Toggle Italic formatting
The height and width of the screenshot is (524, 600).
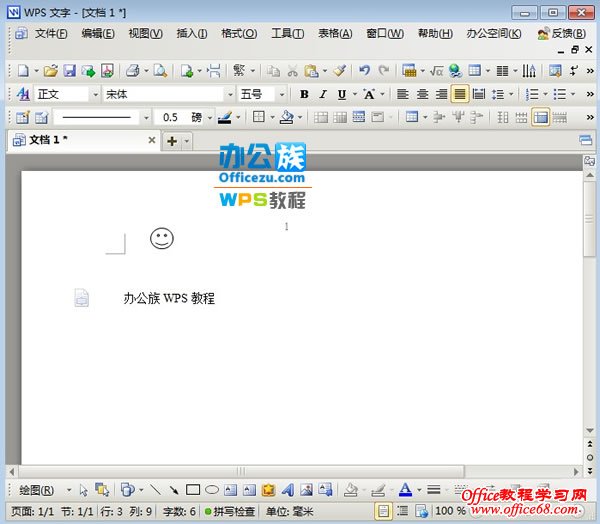[323, 94]
